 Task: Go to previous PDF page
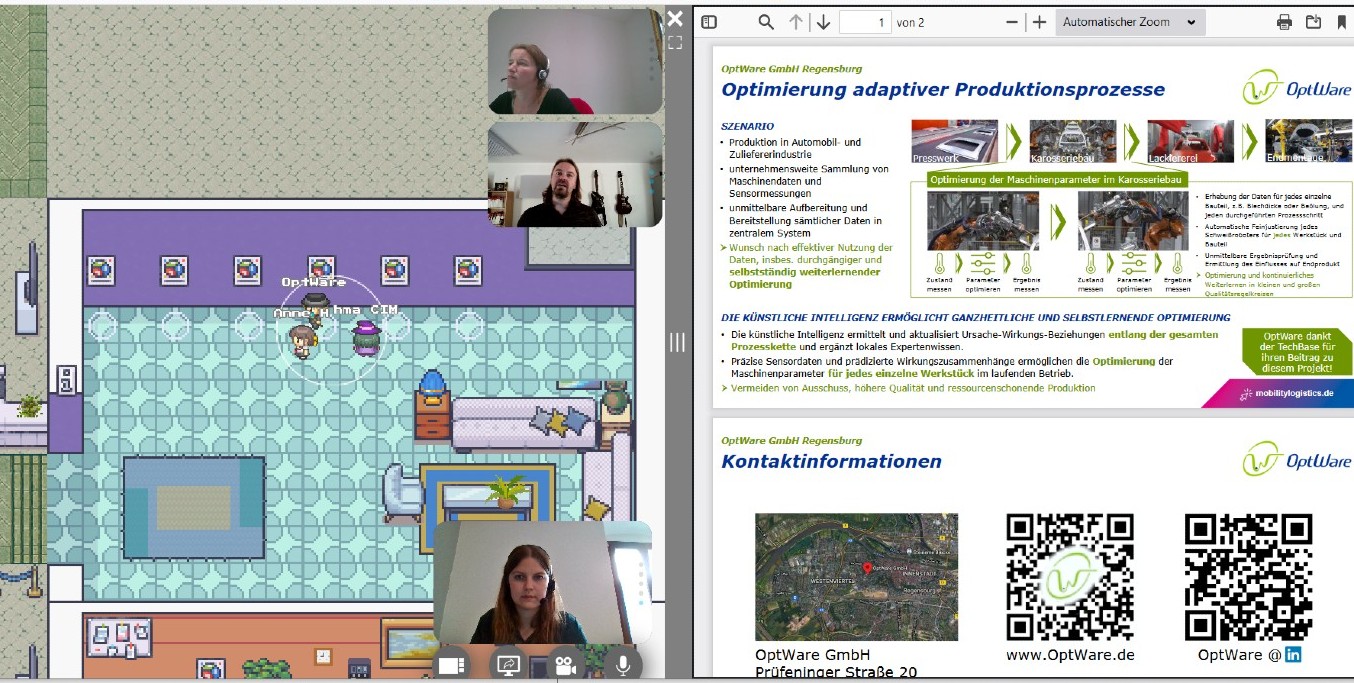point(796,22)
